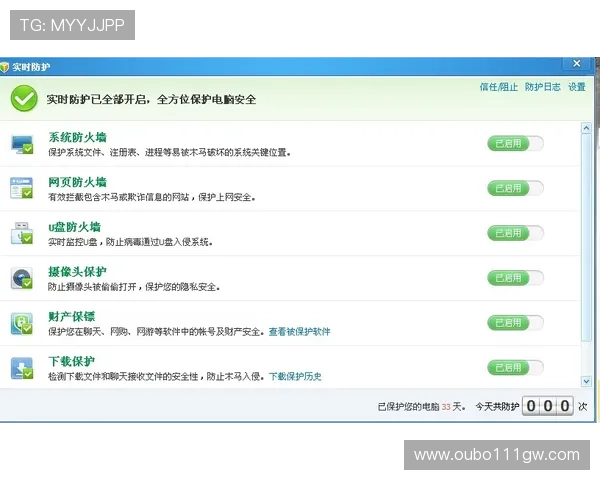Click the 网页防火墙 heading
600x480 pixels.
[x=77, y=182]
